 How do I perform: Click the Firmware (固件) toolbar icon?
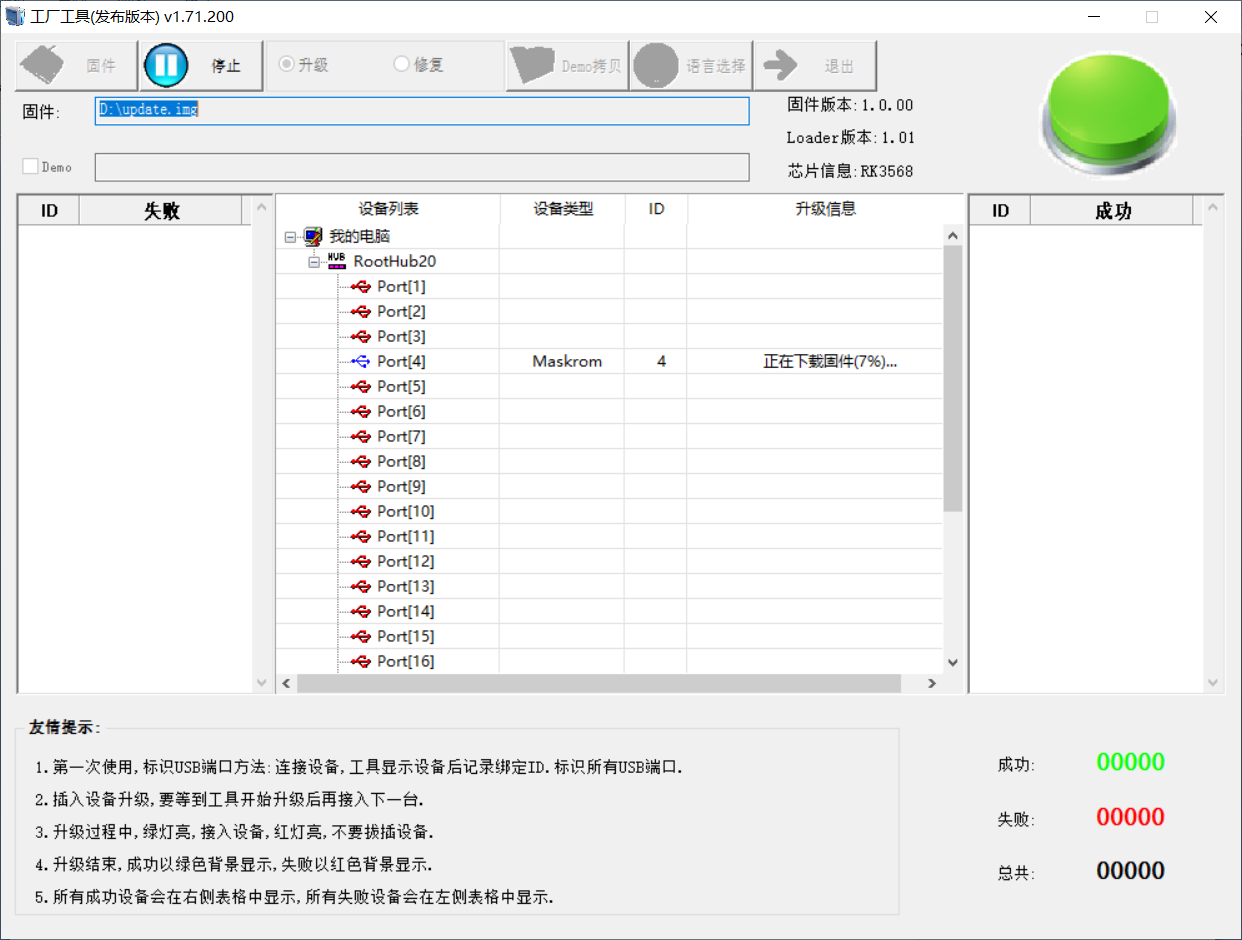45,66
